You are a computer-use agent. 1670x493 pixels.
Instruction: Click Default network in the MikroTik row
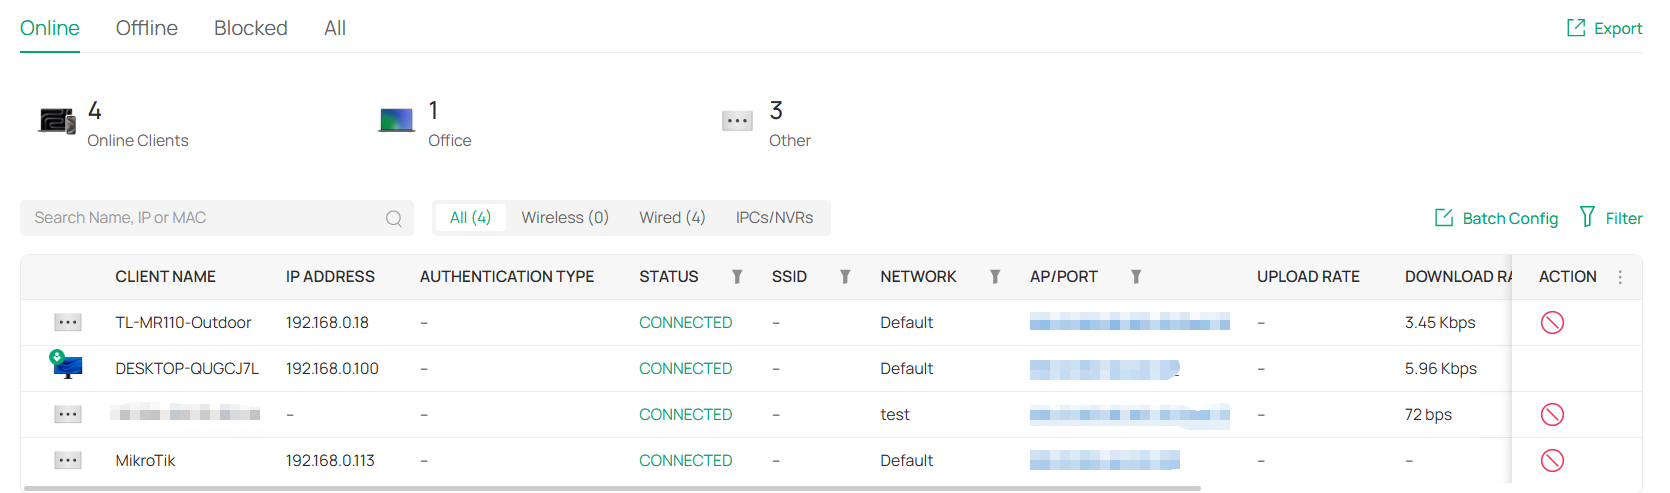click(x=907, y=460)
